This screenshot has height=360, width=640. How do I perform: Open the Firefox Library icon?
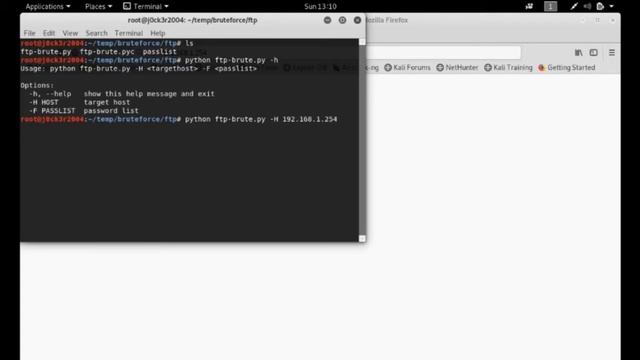pos(578,53)
